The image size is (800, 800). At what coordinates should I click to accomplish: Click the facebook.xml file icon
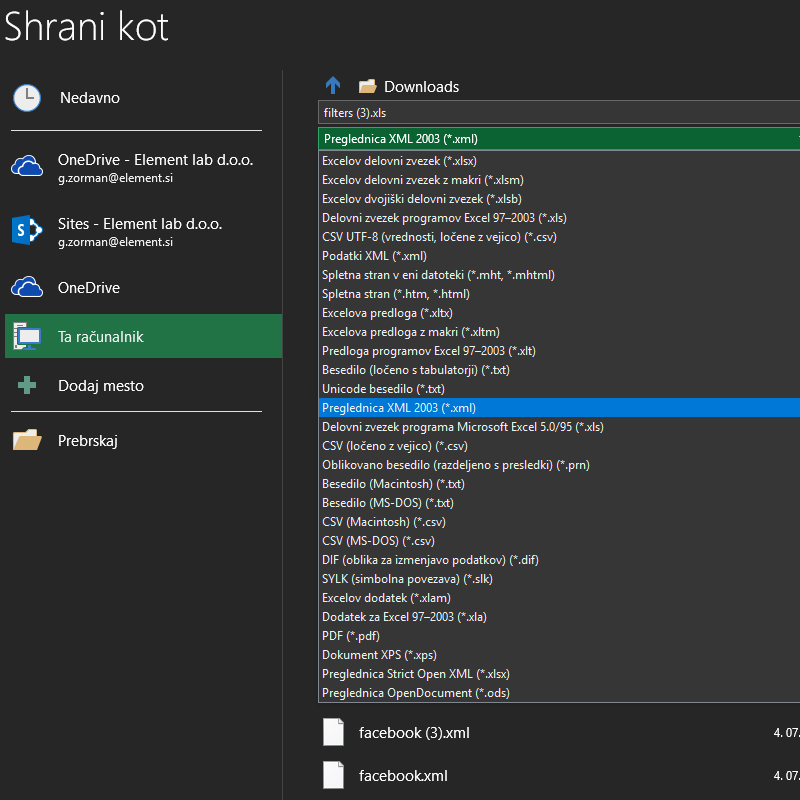pos(333,775)
